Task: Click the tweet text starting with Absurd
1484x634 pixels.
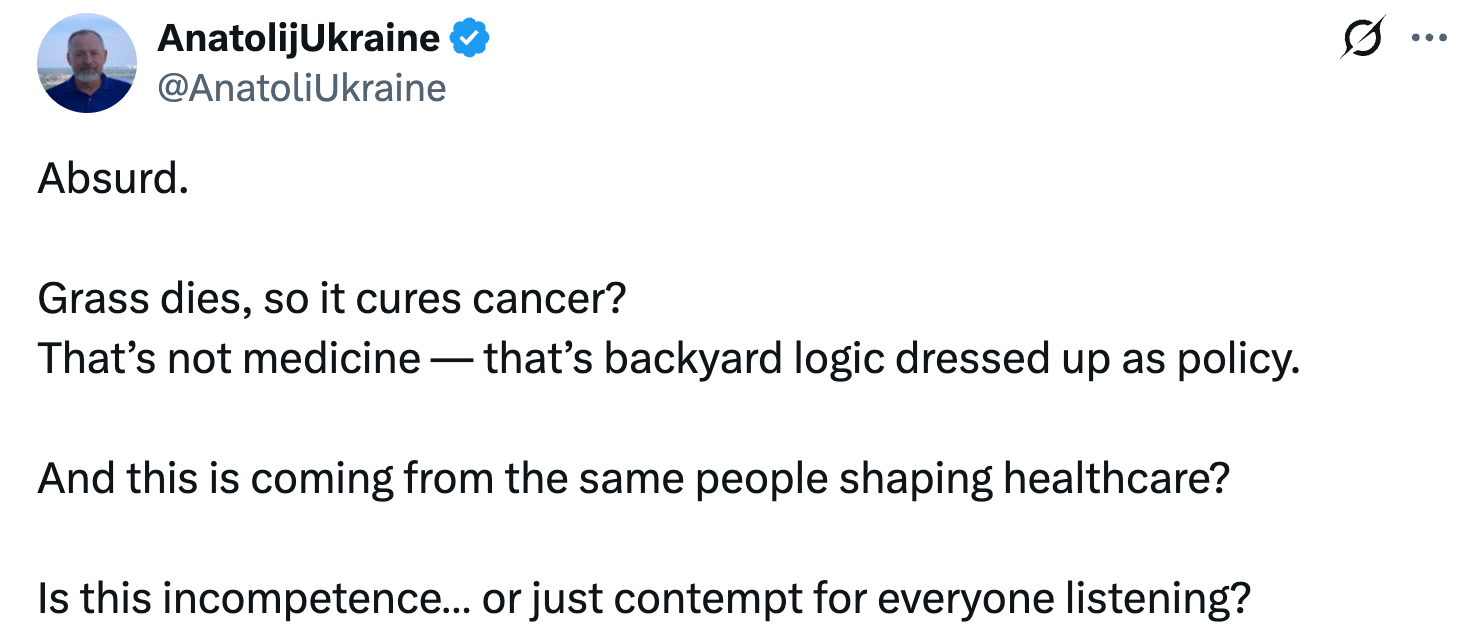Action: click(110, 178)
